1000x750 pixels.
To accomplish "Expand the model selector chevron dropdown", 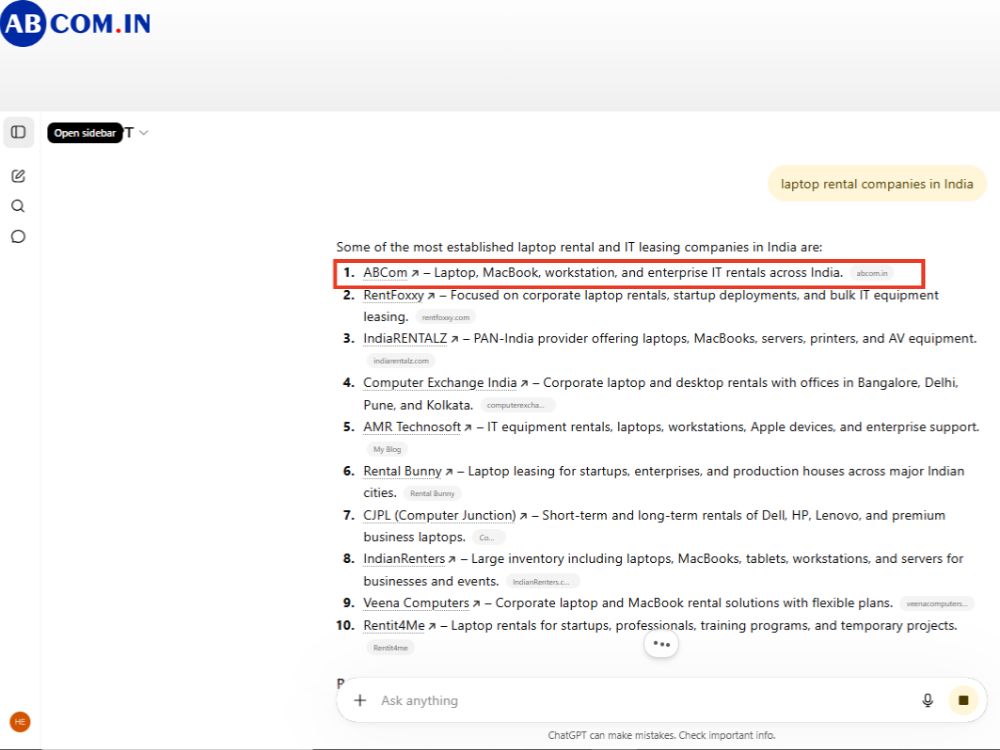I will pos(144,133).
